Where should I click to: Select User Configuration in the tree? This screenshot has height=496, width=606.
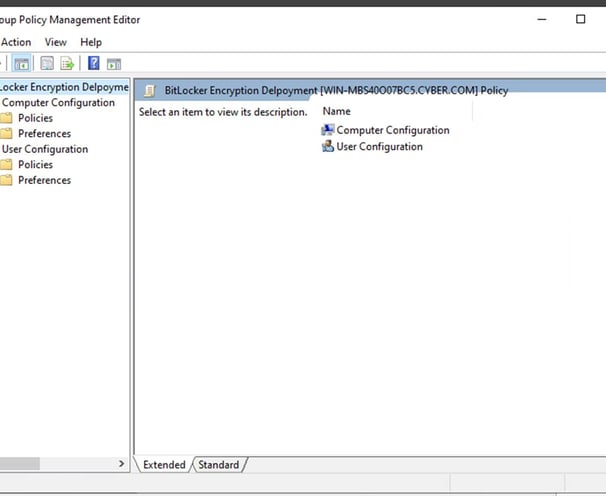pos(45,149)
